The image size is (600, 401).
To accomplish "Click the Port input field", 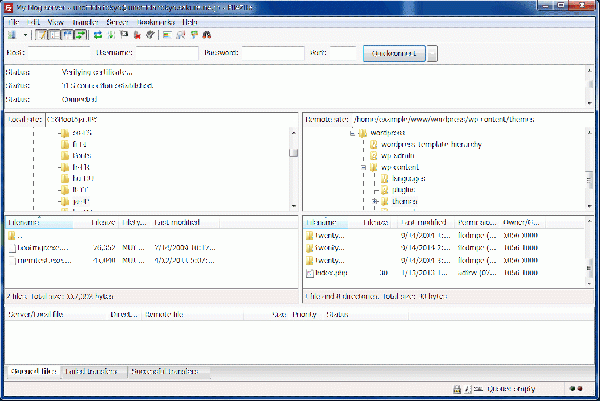I will [x=343, y=53].
